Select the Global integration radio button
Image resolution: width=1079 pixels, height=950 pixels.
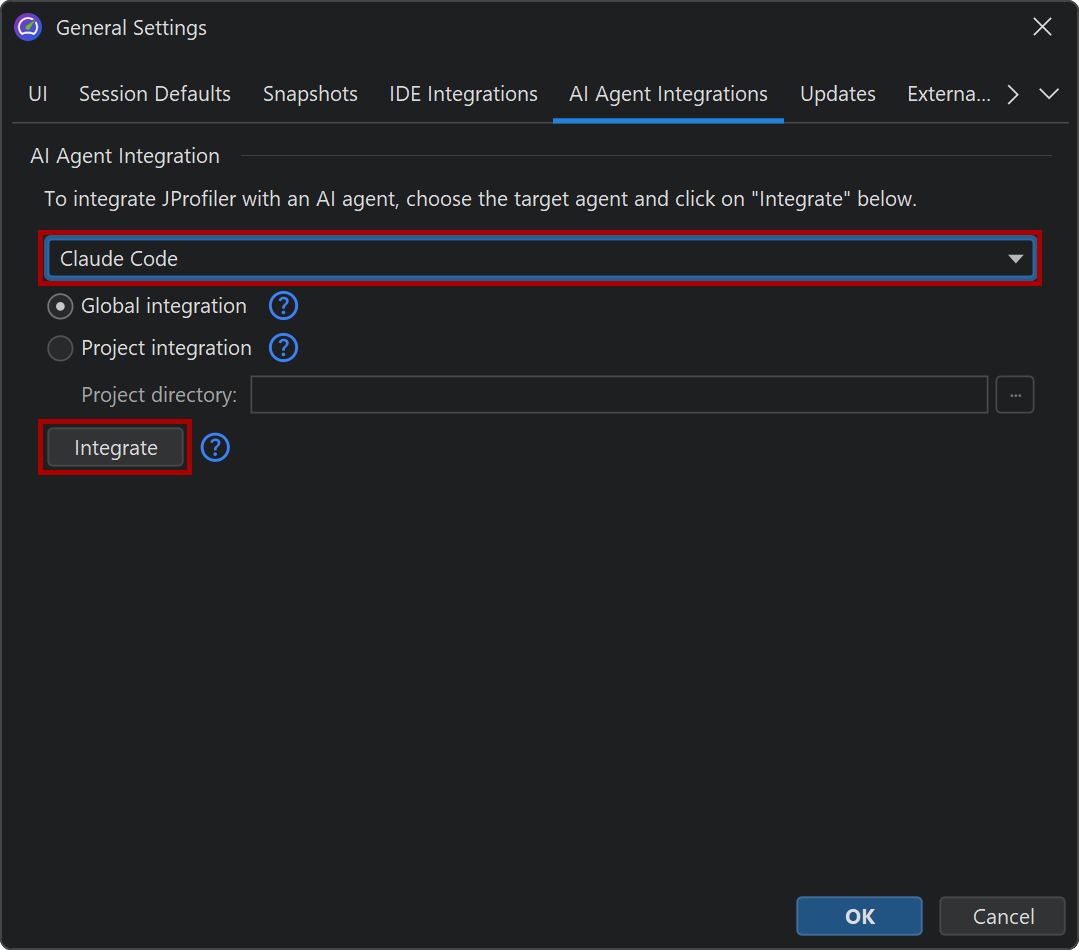[61, 306]
